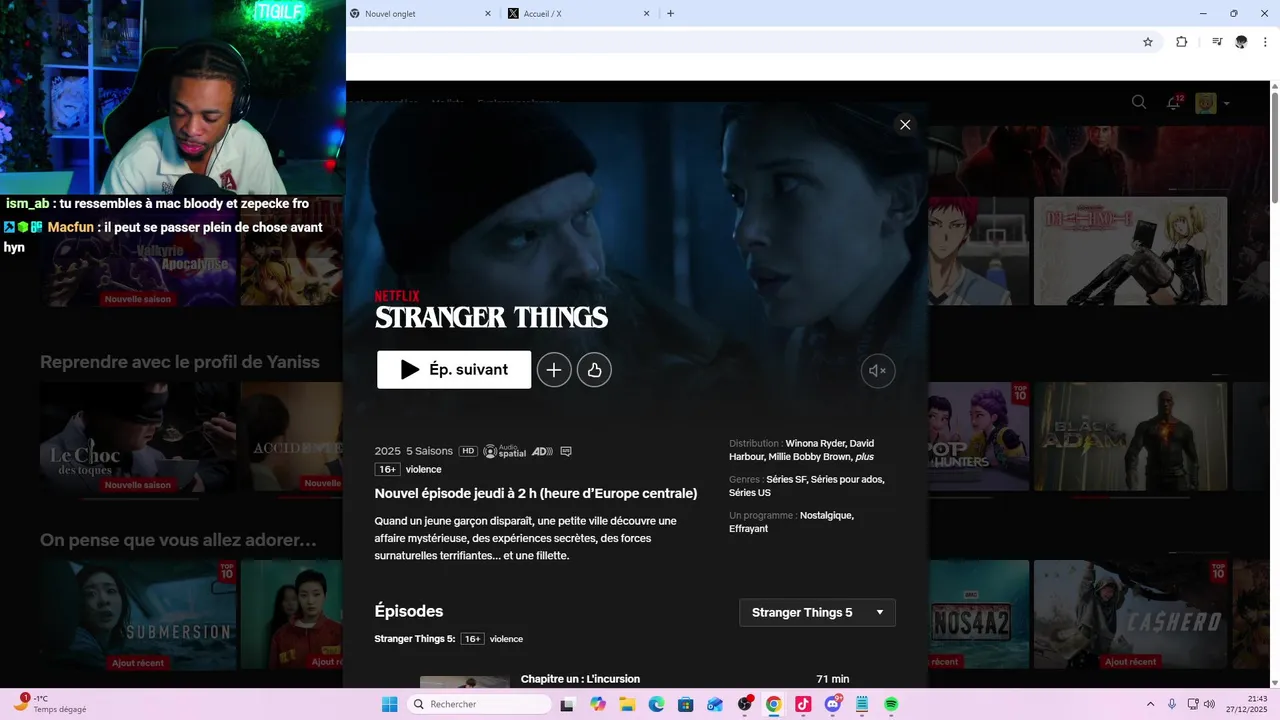Open the Stranger Things 5 season dropdown
The image size is (1280, 720).
pos(817,612)
